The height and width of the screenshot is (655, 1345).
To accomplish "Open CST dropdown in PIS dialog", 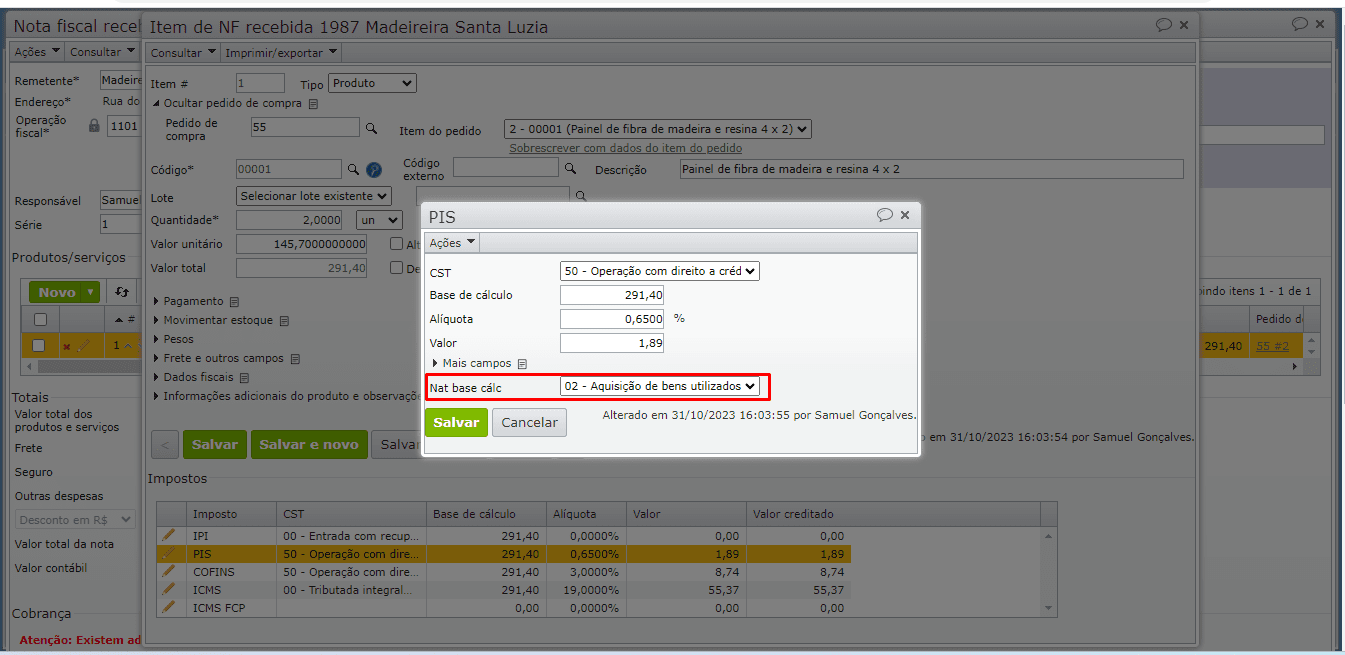I will click(660, 271).
